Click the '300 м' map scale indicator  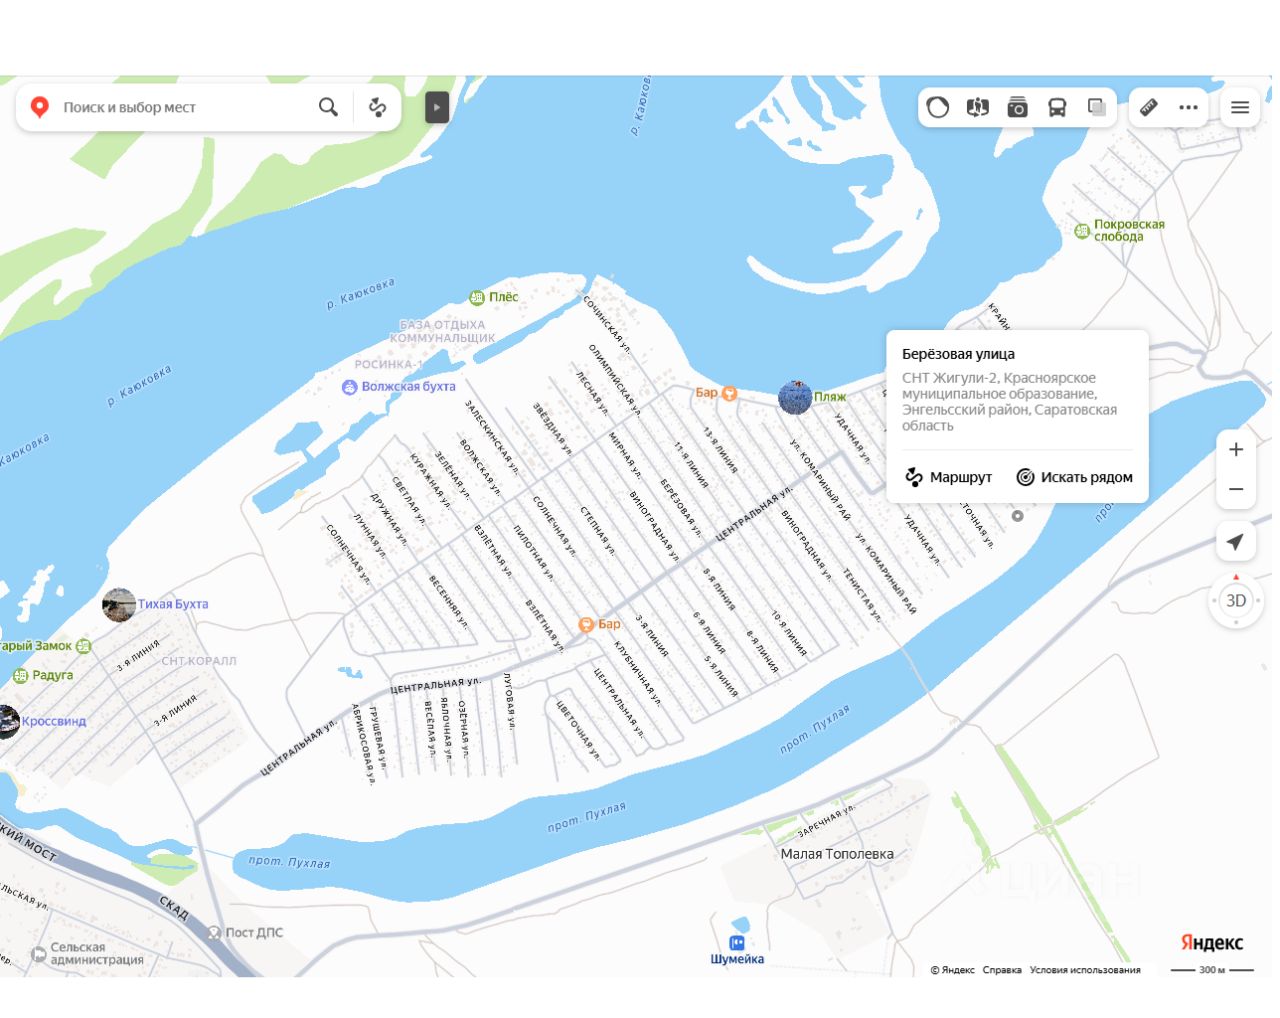click(1211, 970)
